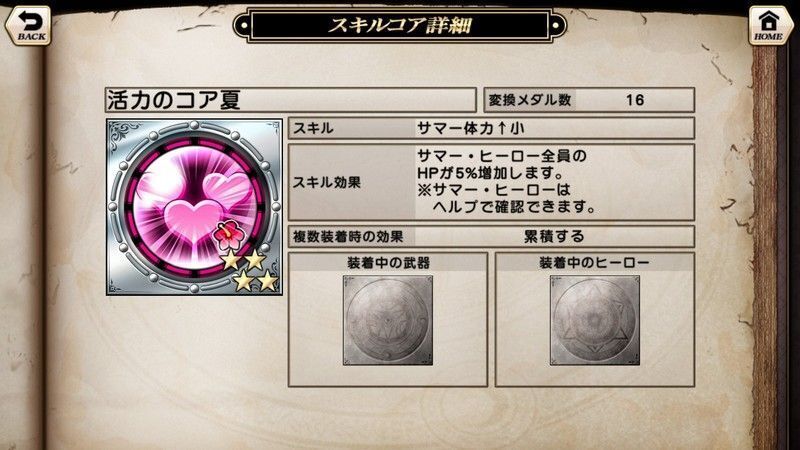Select the スキルコア詳細 title banner
The image size is (800, 450).
399,24
